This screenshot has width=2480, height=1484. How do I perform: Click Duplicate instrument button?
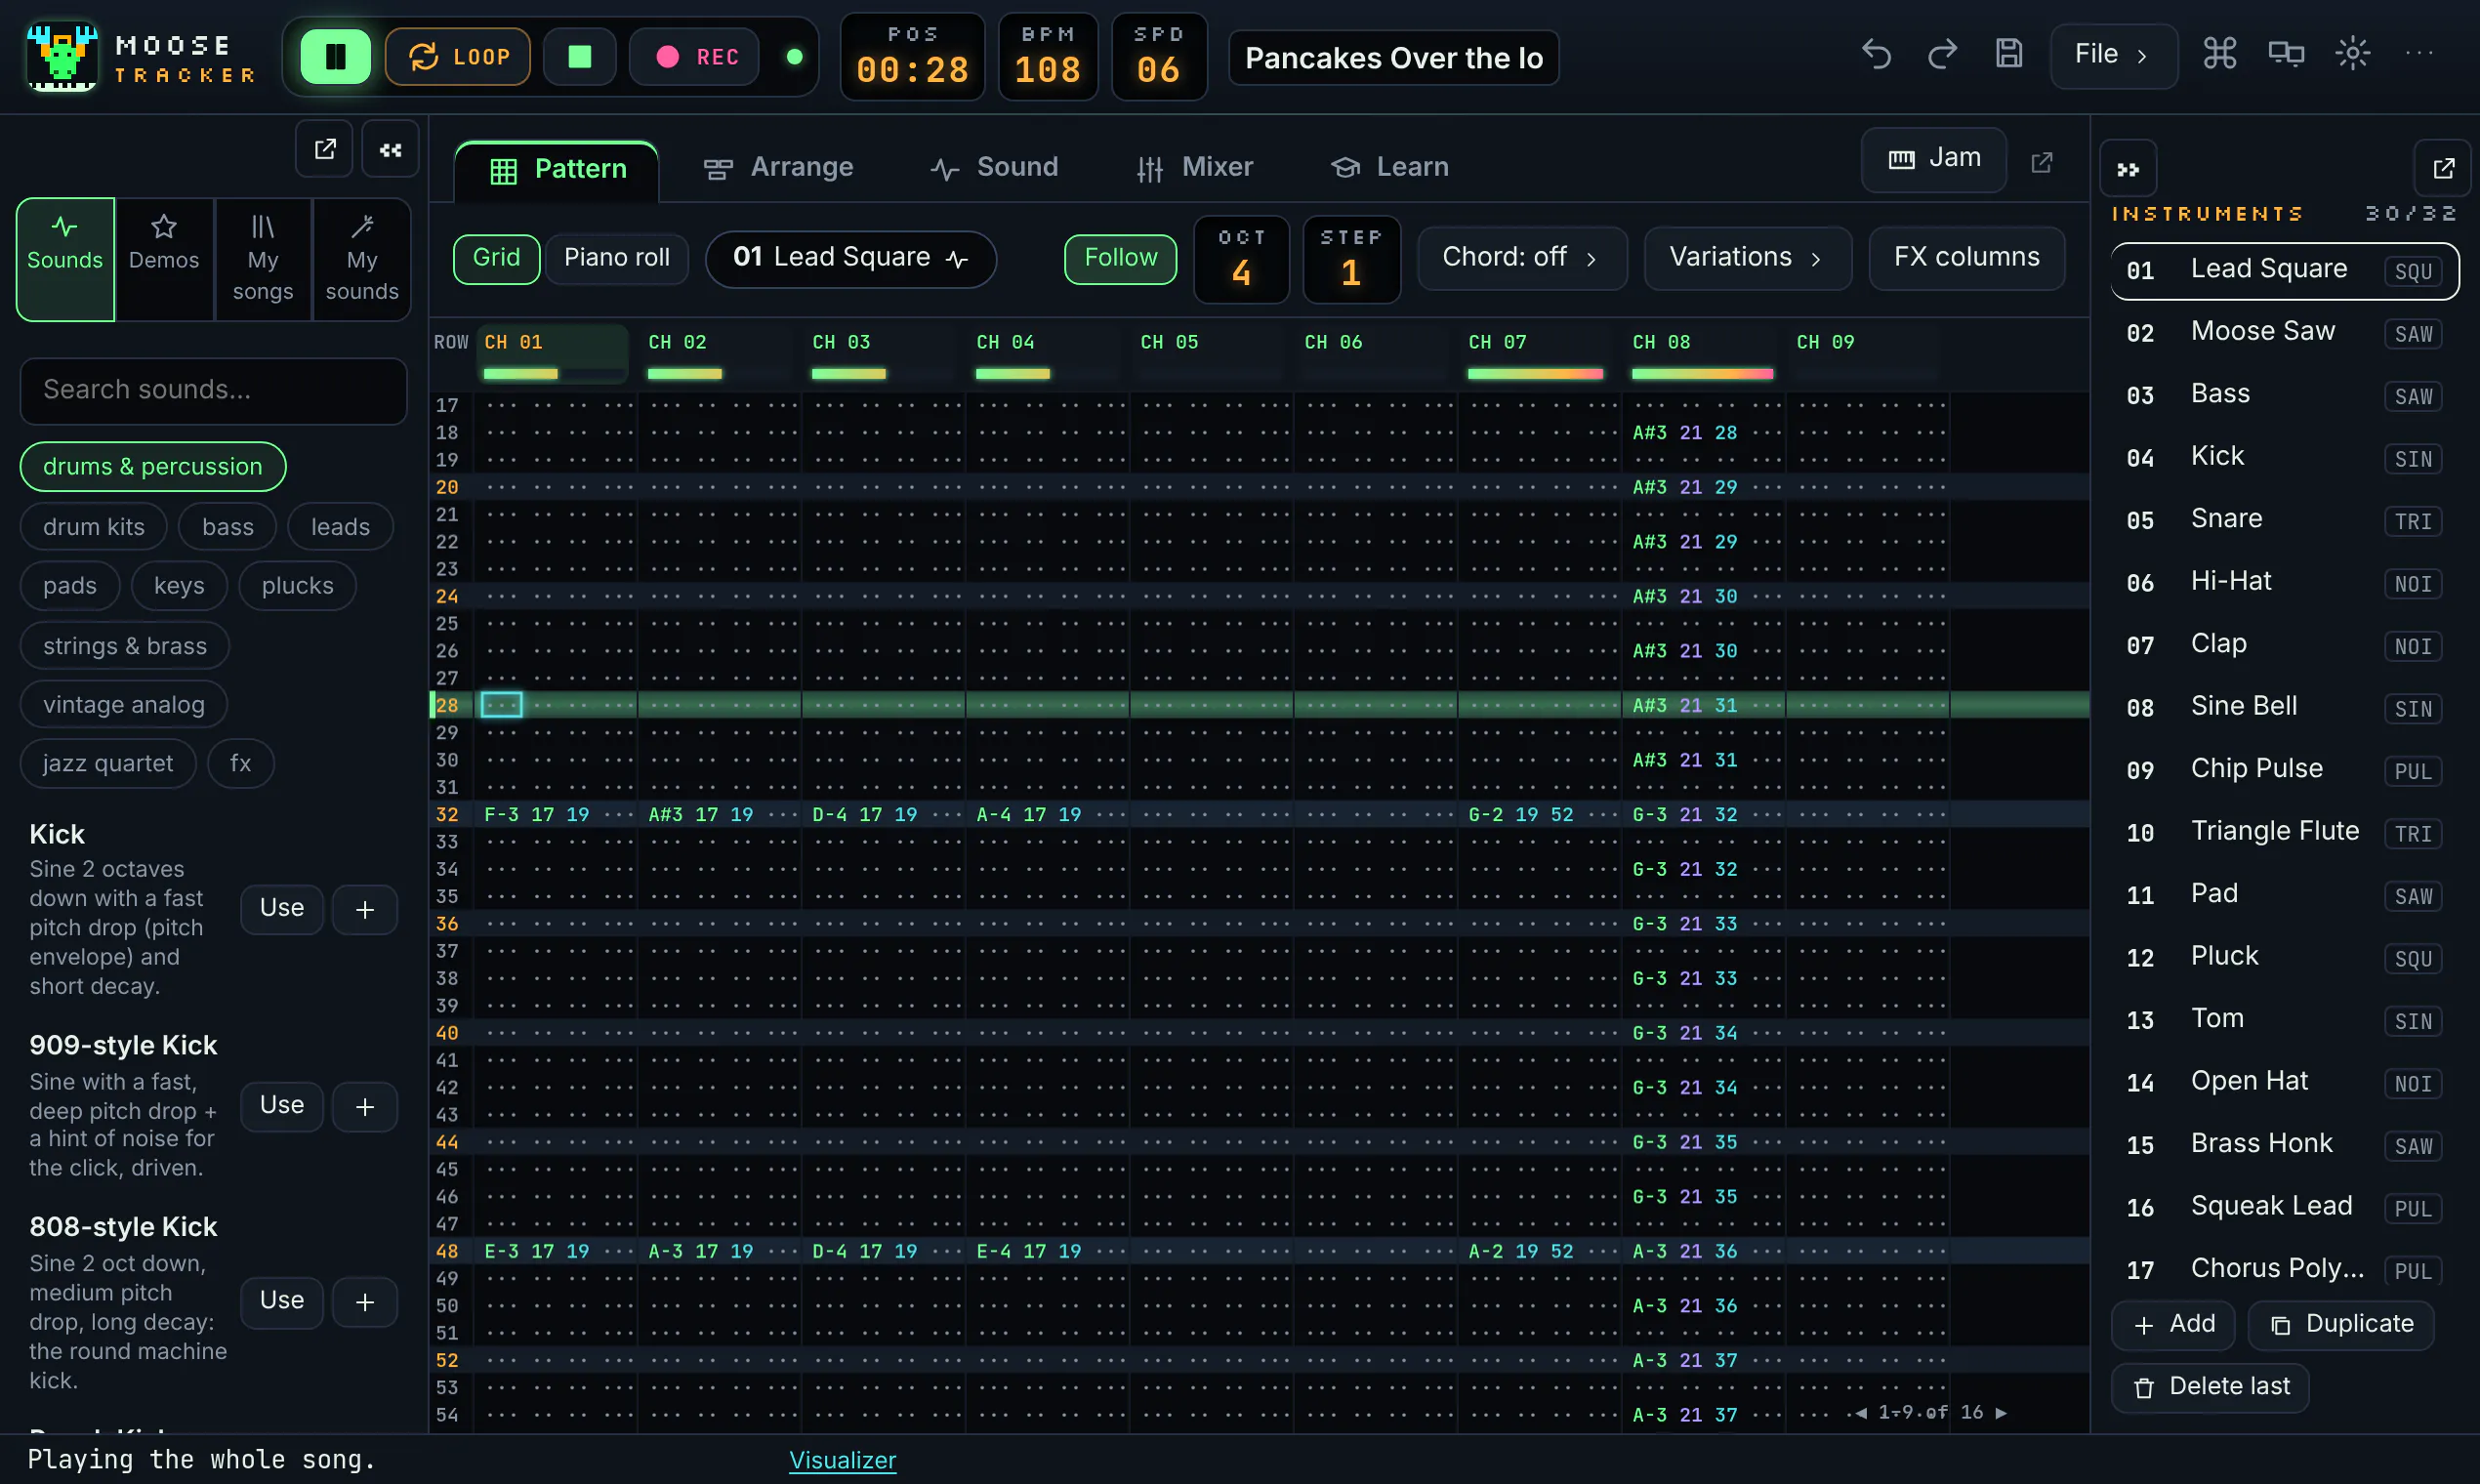coord(2341,1325)
